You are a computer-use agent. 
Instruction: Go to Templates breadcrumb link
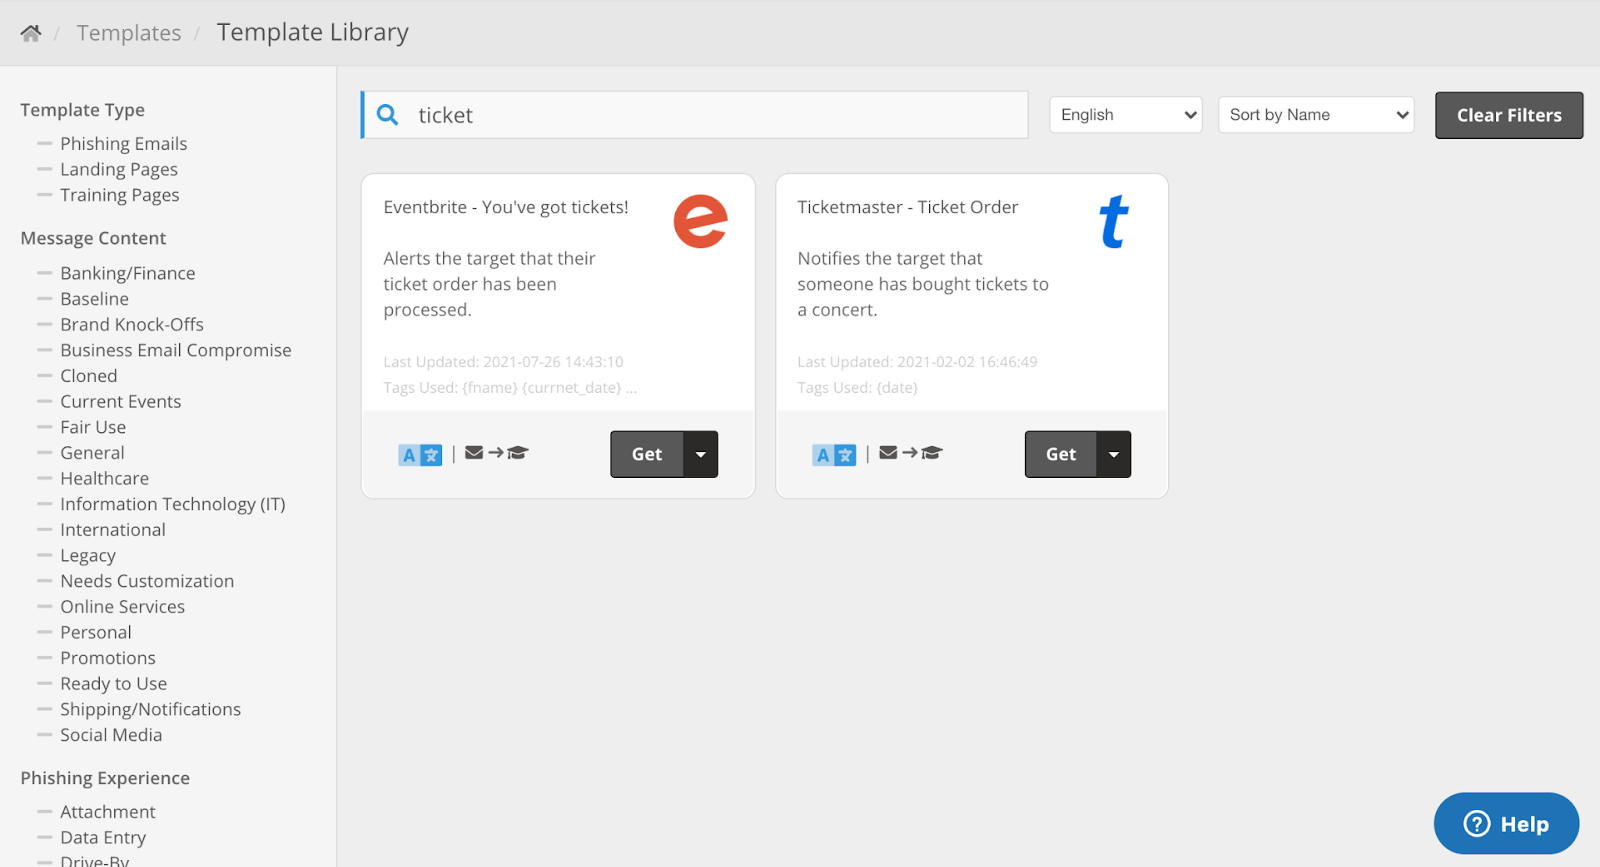tap(129, 33)
